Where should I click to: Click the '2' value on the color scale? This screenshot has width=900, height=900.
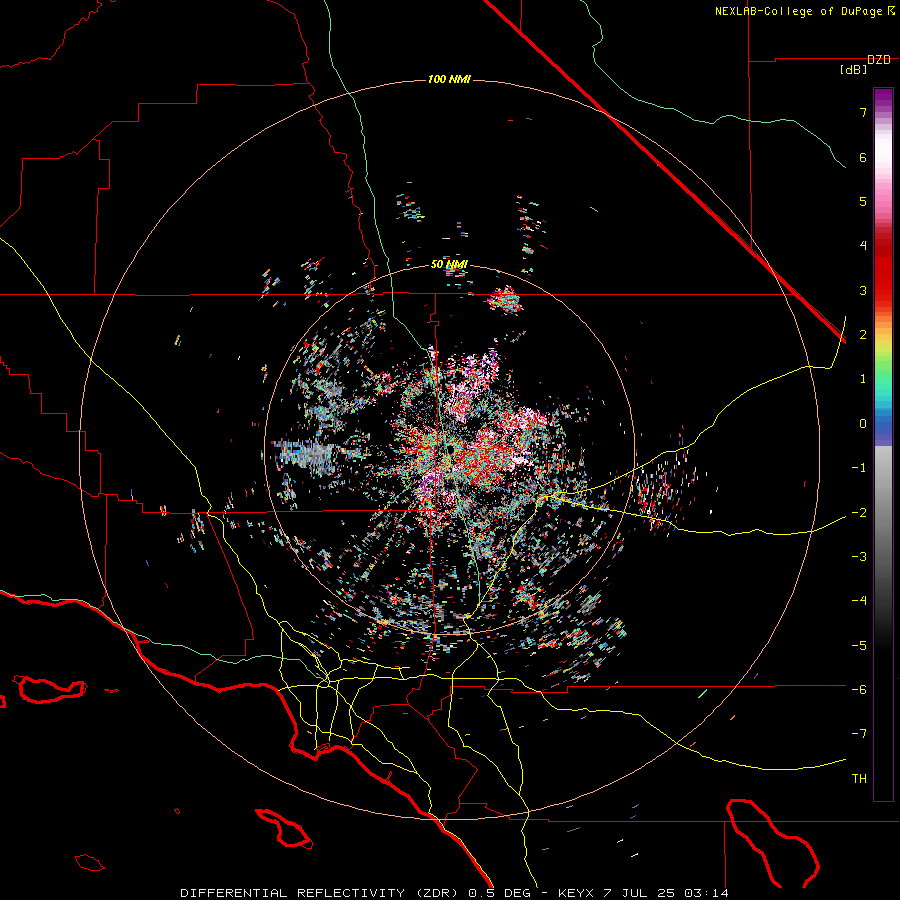click(x=863, y=334)
